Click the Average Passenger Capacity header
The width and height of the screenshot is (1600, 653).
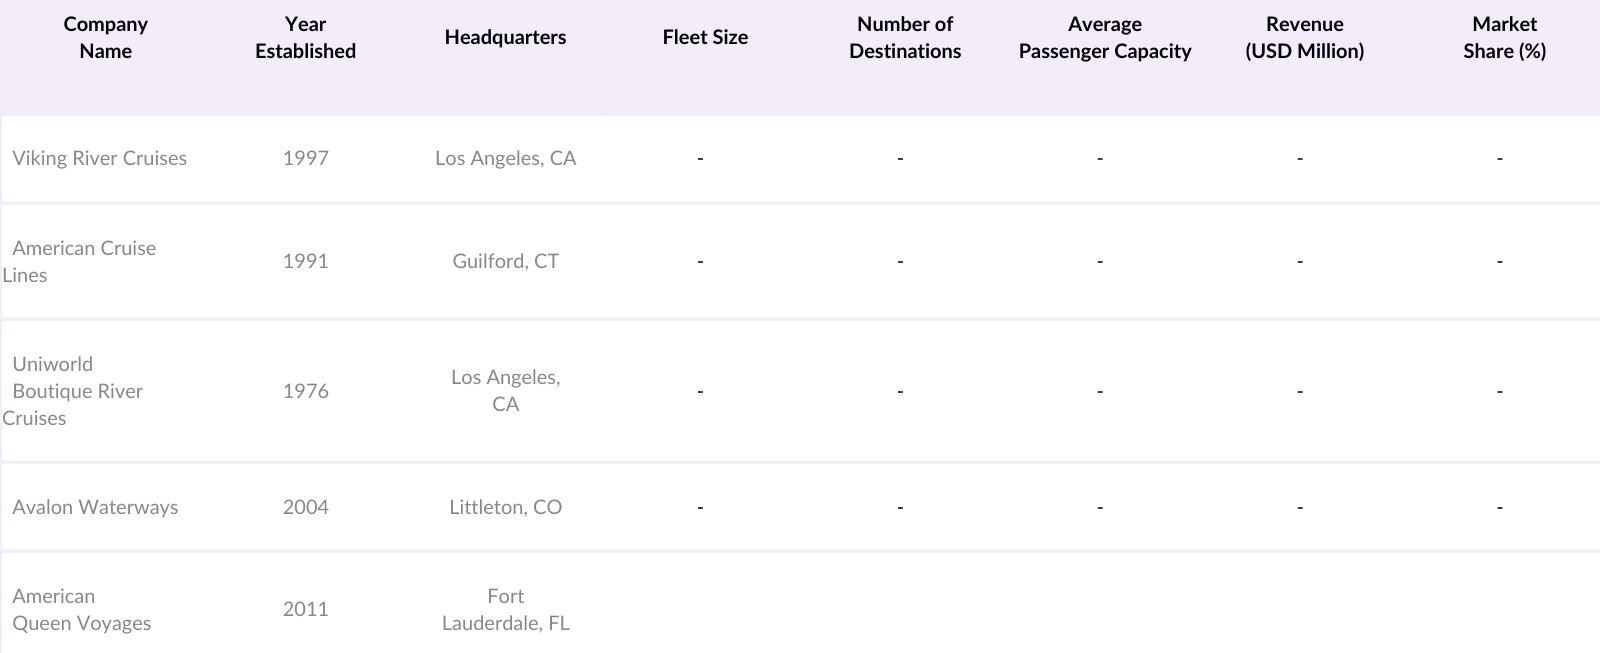(x=1105, y=38)
